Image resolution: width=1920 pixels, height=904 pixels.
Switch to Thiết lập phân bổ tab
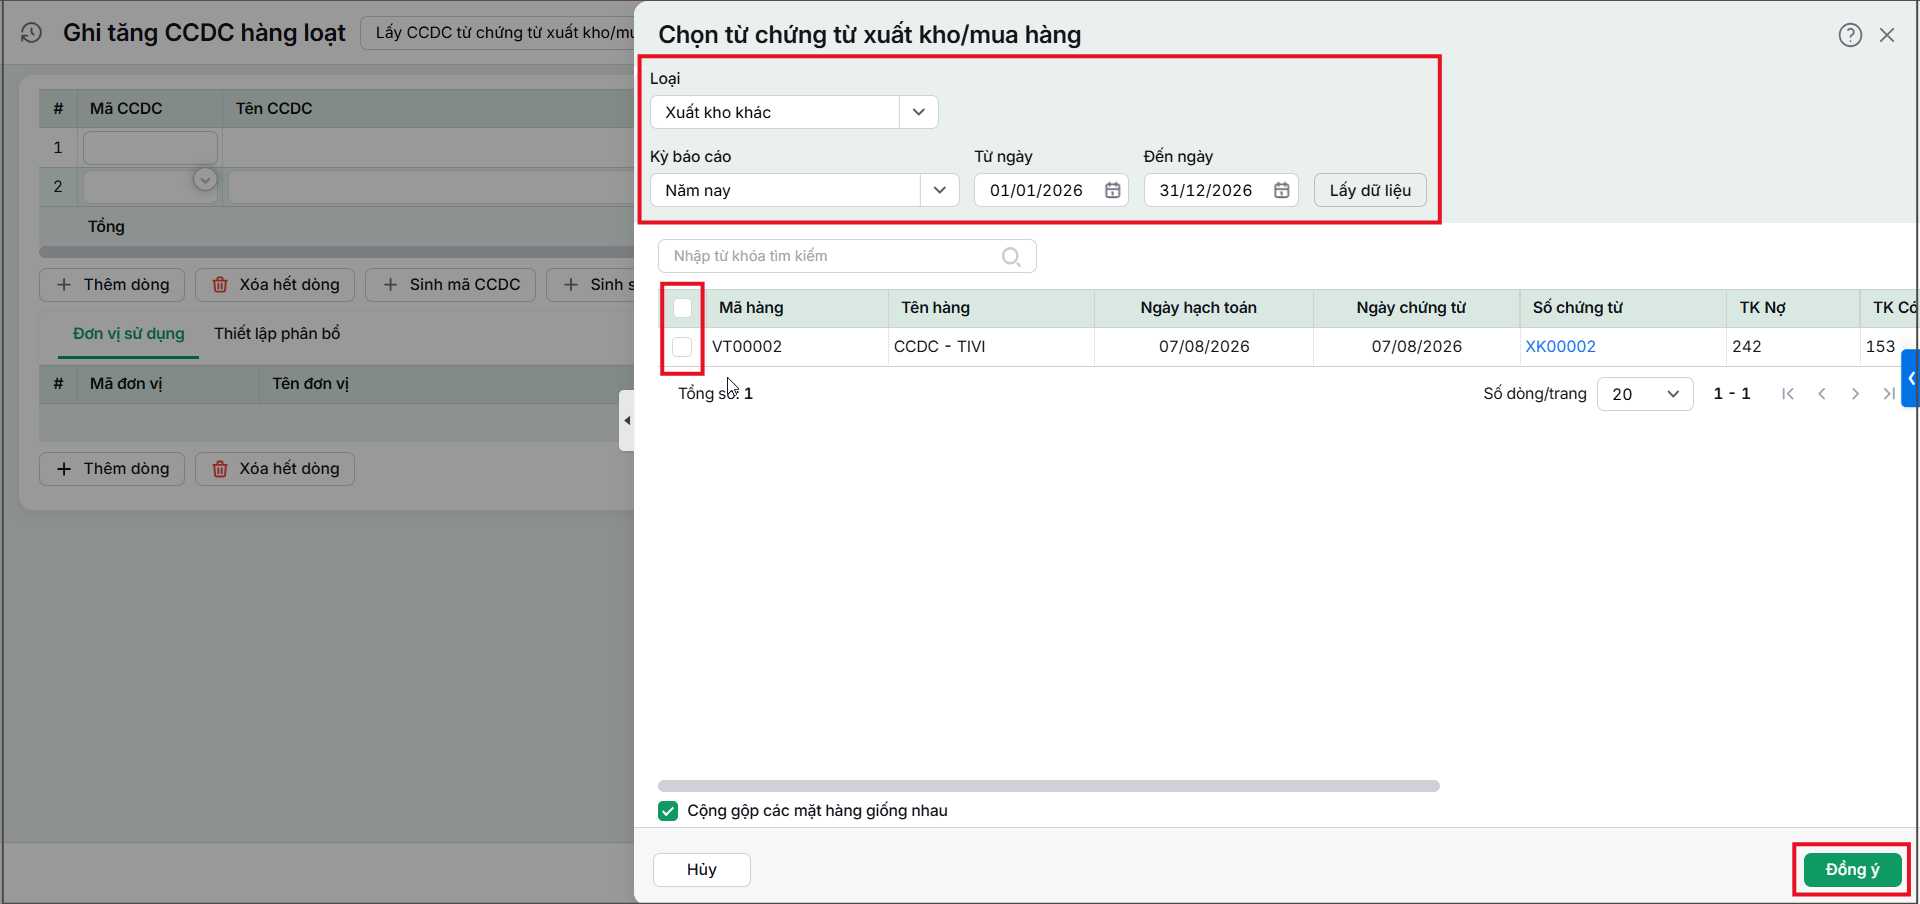point(277,334)
